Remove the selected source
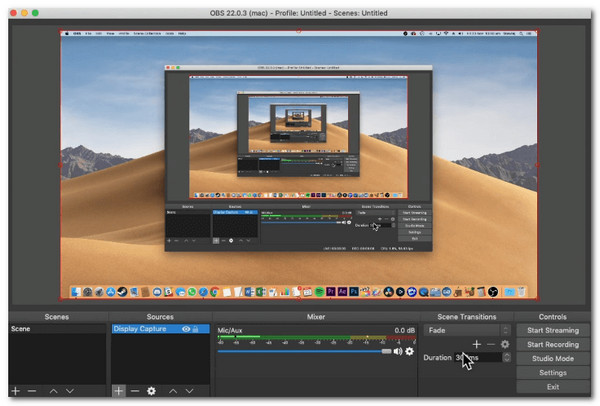Image resolution: width=600 pixels, height=406 pixels. click(x=135, y=391)
